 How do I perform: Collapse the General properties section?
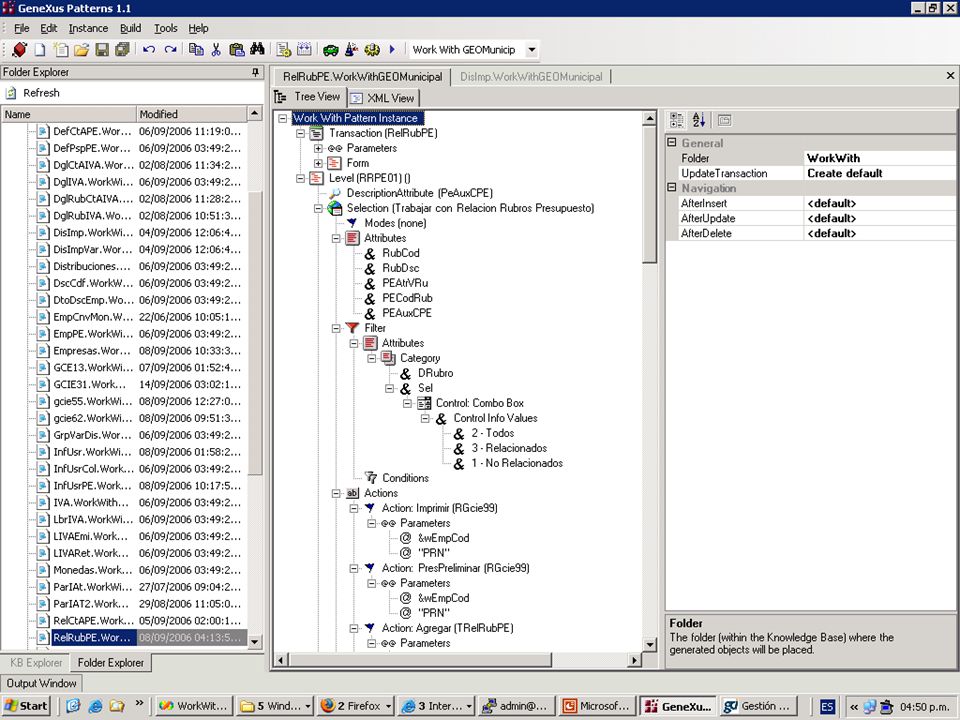click(672, 143)
